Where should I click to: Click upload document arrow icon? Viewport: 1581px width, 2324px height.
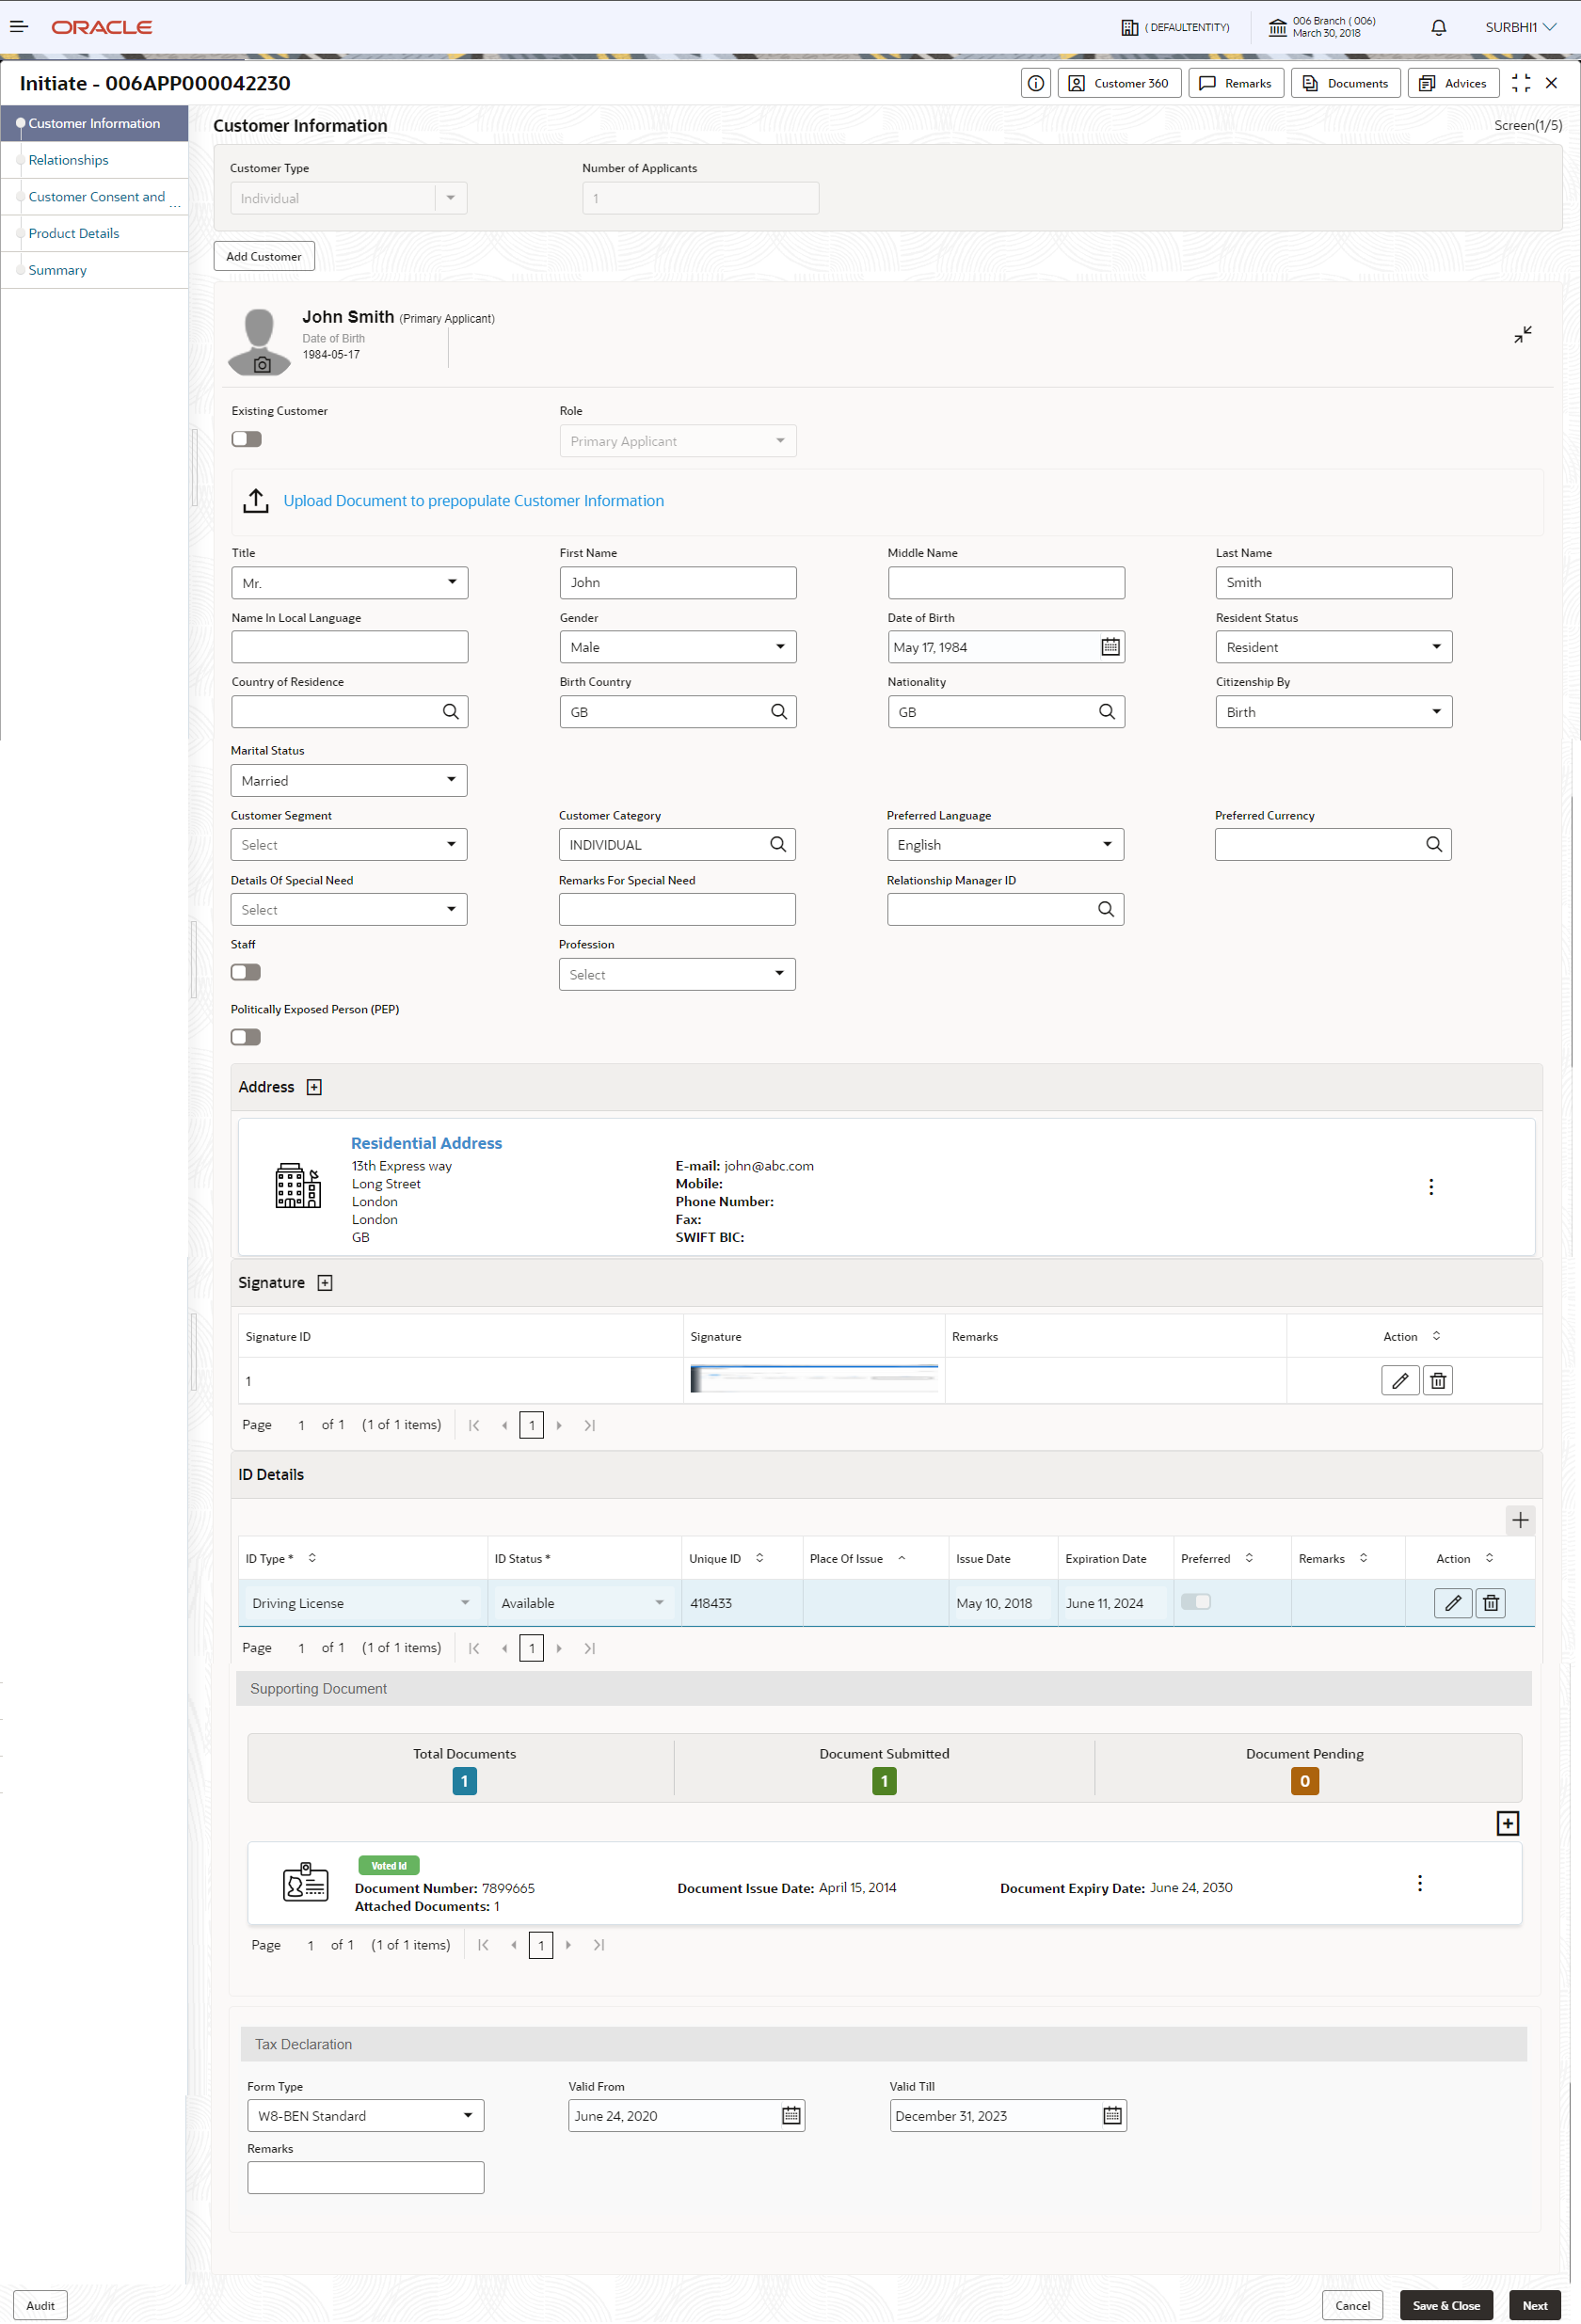tap(256, 500)
